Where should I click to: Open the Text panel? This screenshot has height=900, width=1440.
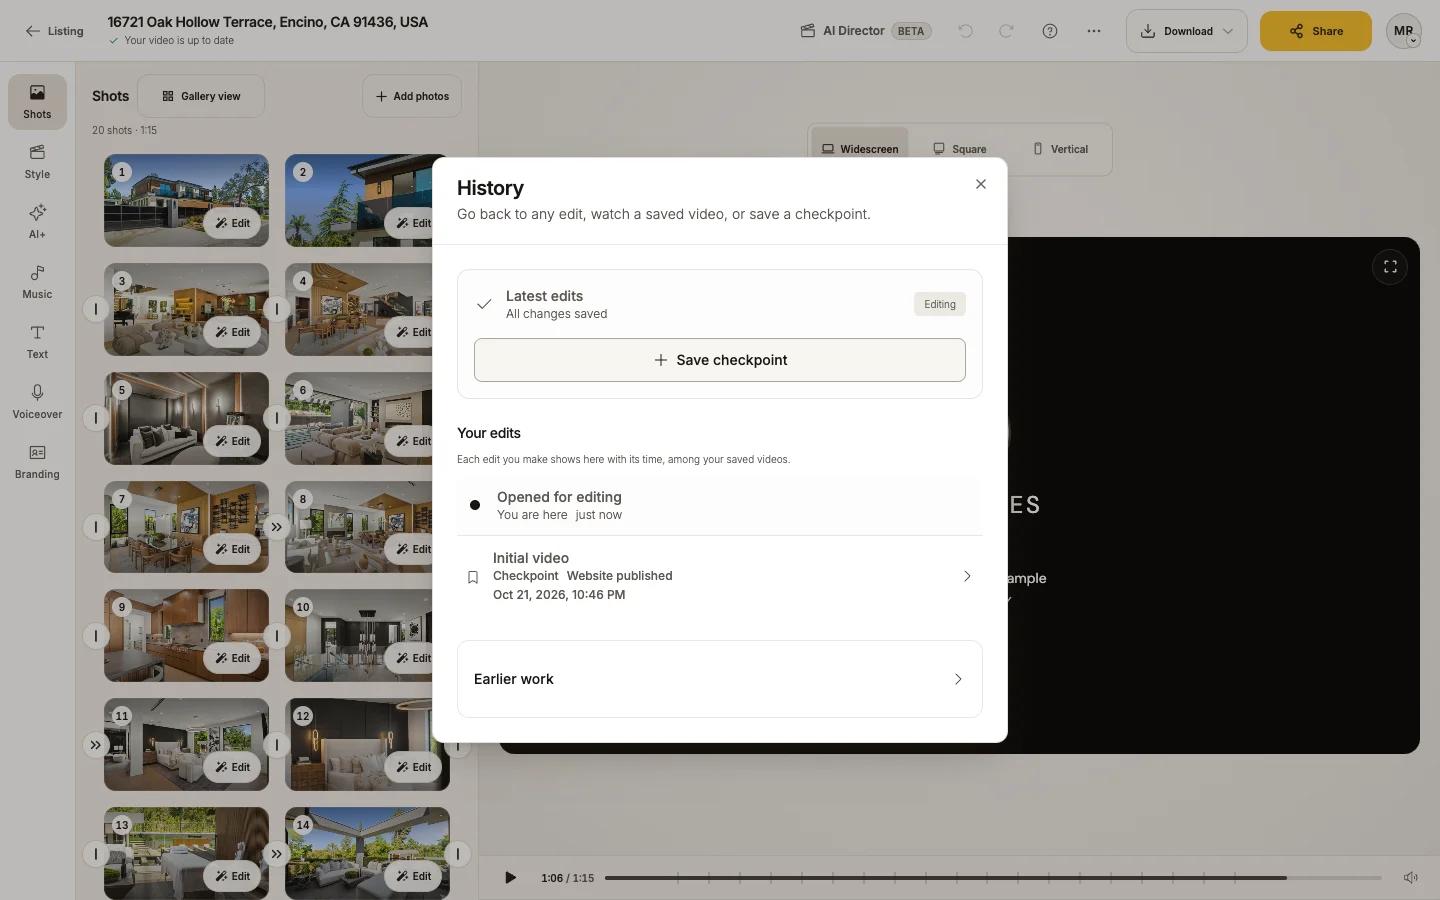pyautogui.click(x=37, y=342)
